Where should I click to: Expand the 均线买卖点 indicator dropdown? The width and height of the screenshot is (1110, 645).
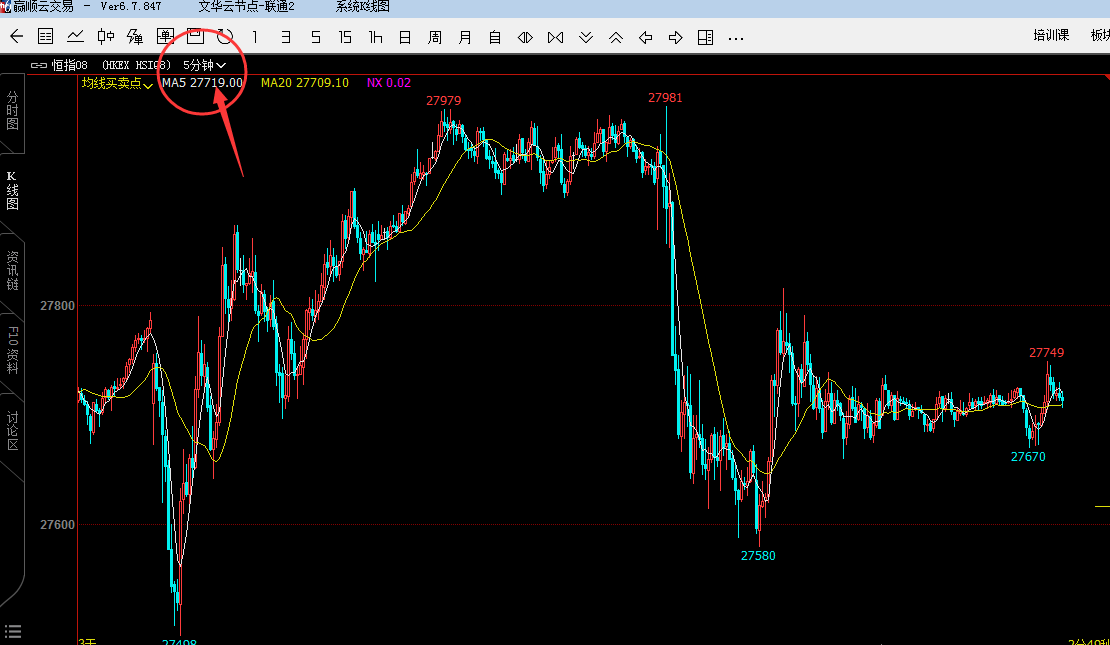117,83
